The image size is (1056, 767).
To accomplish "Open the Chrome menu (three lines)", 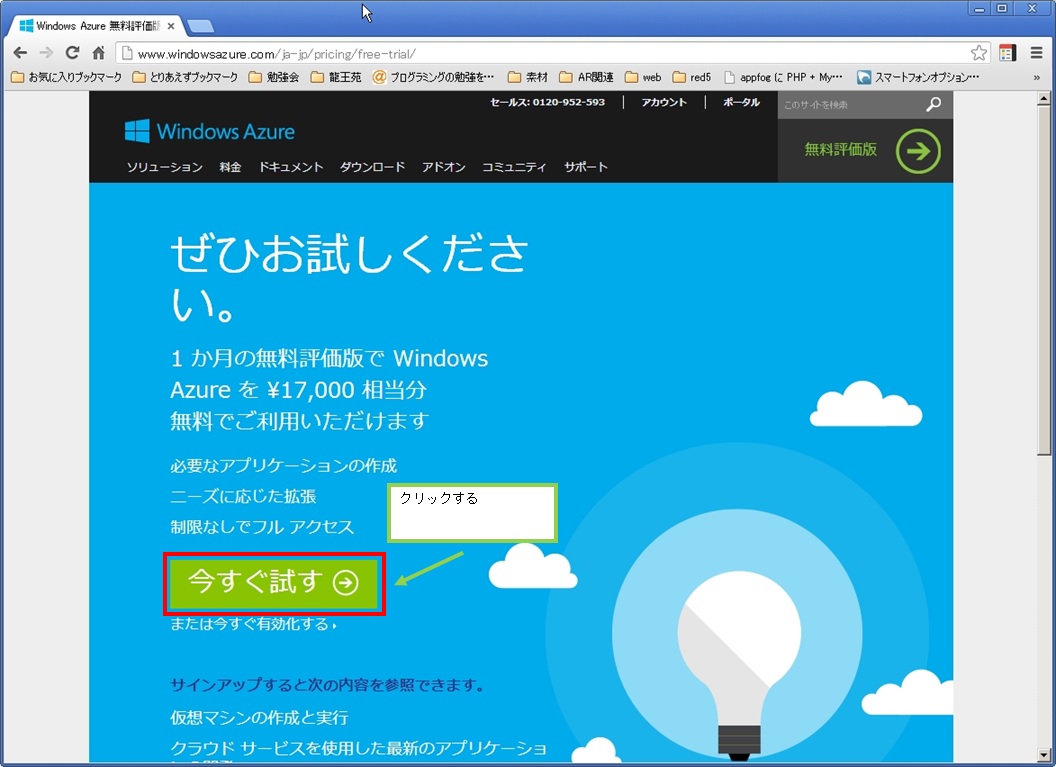I will (x=1036, y=53).
